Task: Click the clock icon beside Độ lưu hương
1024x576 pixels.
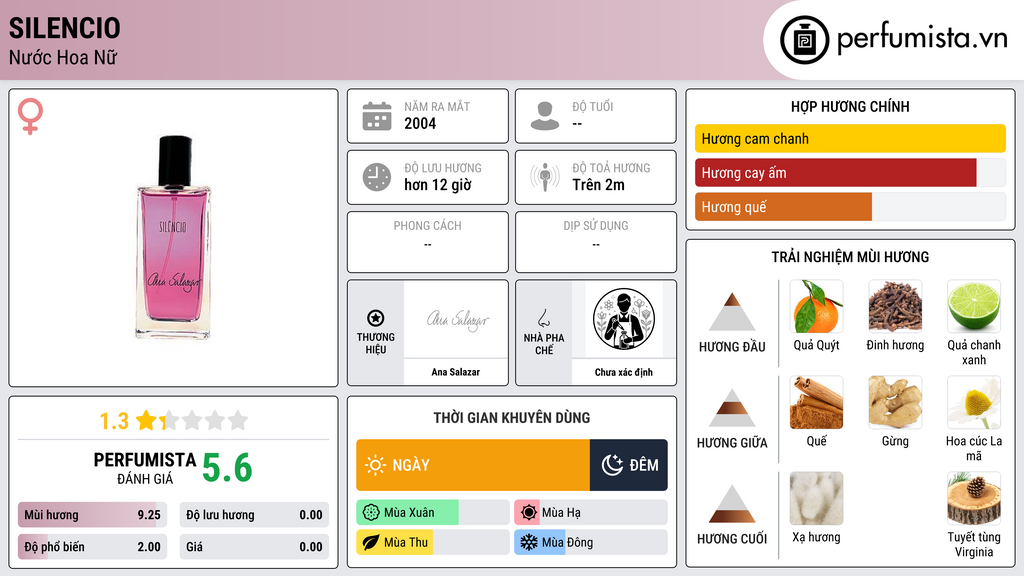Action: [377, 177]
